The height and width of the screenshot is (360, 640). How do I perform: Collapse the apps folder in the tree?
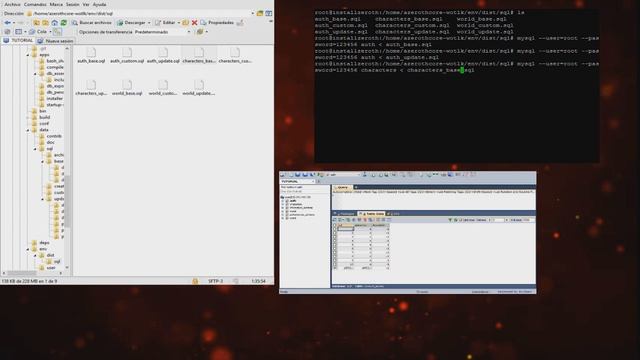tap(28, 55)
